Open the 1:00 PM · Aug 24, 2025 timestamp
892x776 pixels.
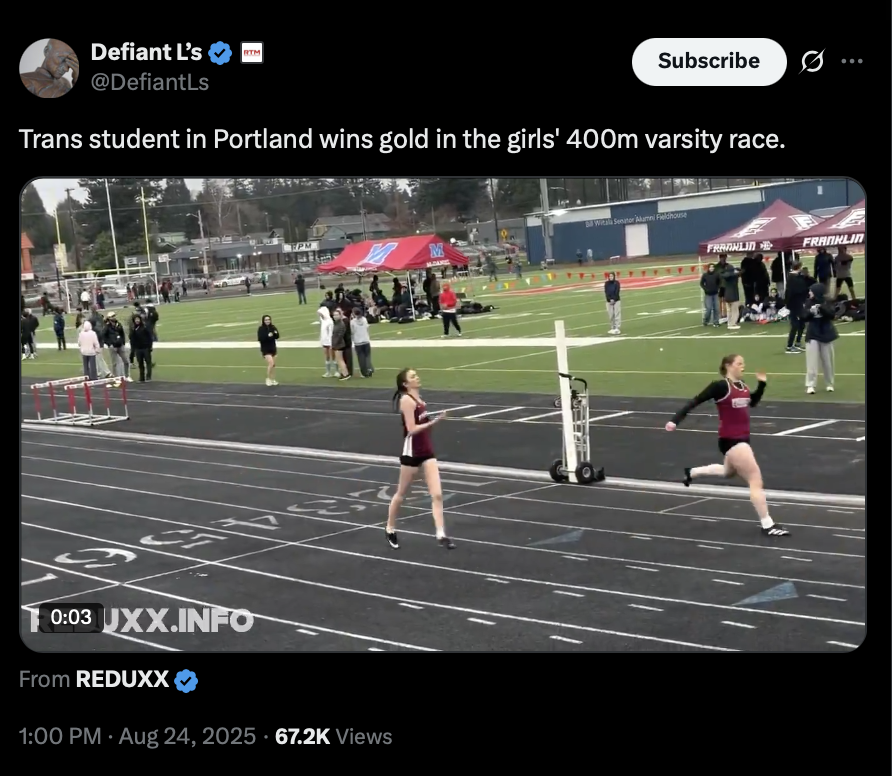coord(137,736)
